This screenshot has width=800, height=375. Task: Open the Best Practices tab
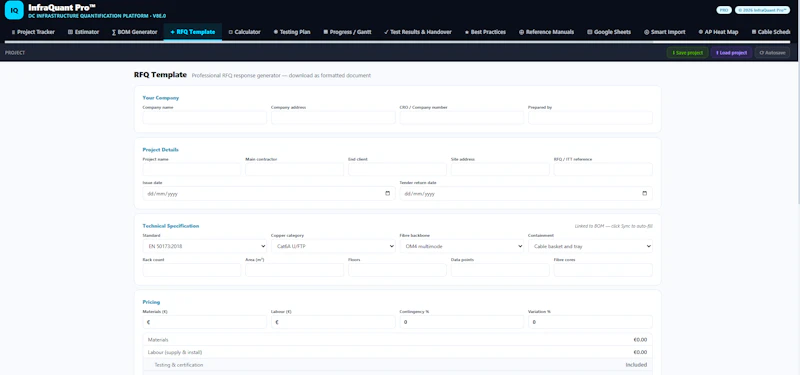(485, 32)
